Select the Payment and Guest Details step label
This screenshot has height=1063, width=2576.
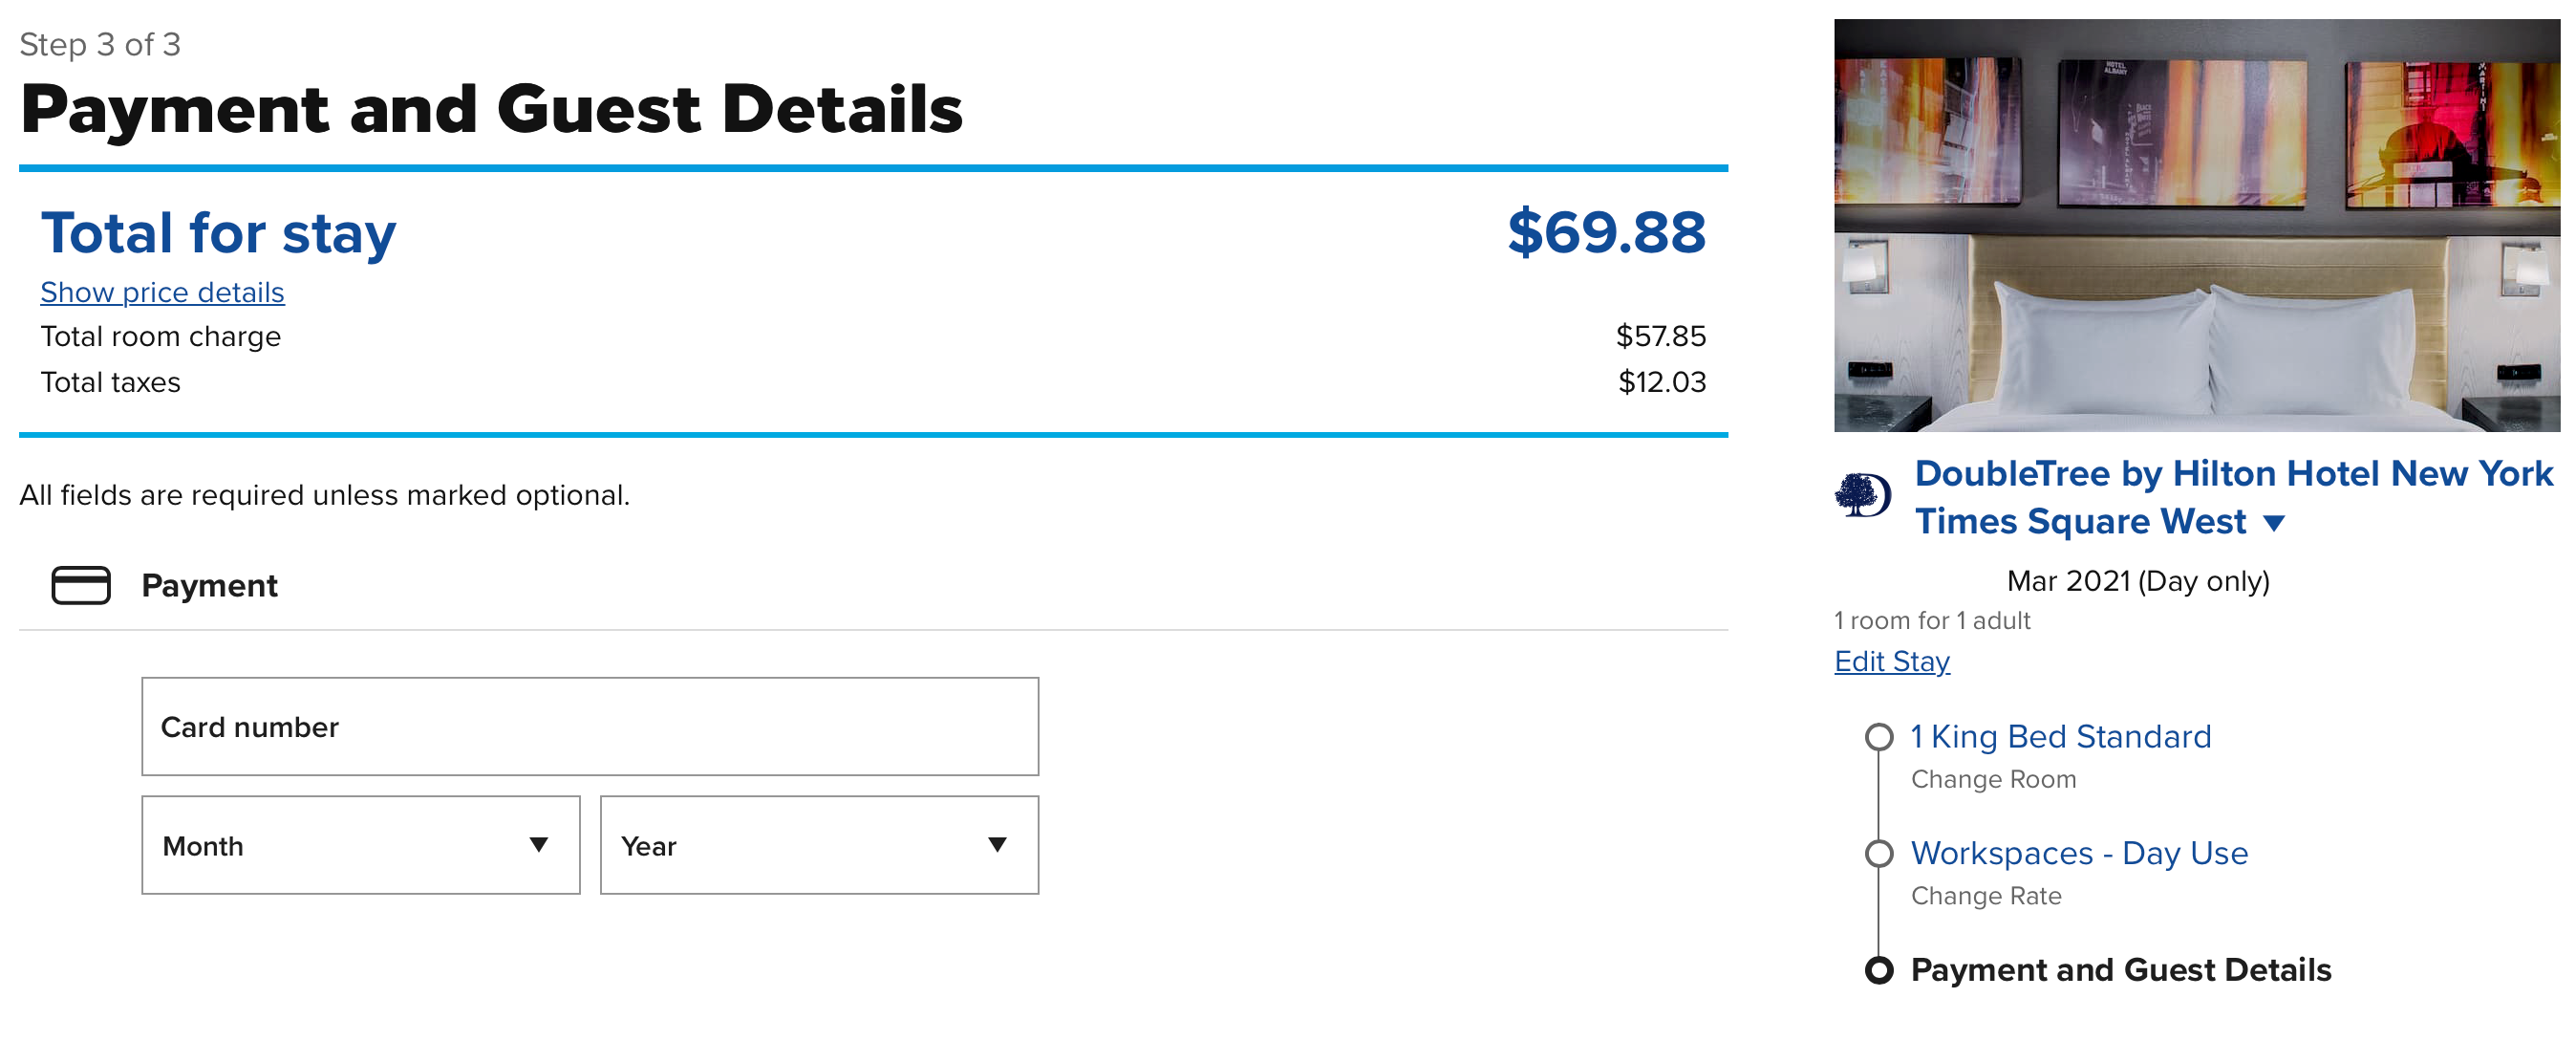(2120, 970)
